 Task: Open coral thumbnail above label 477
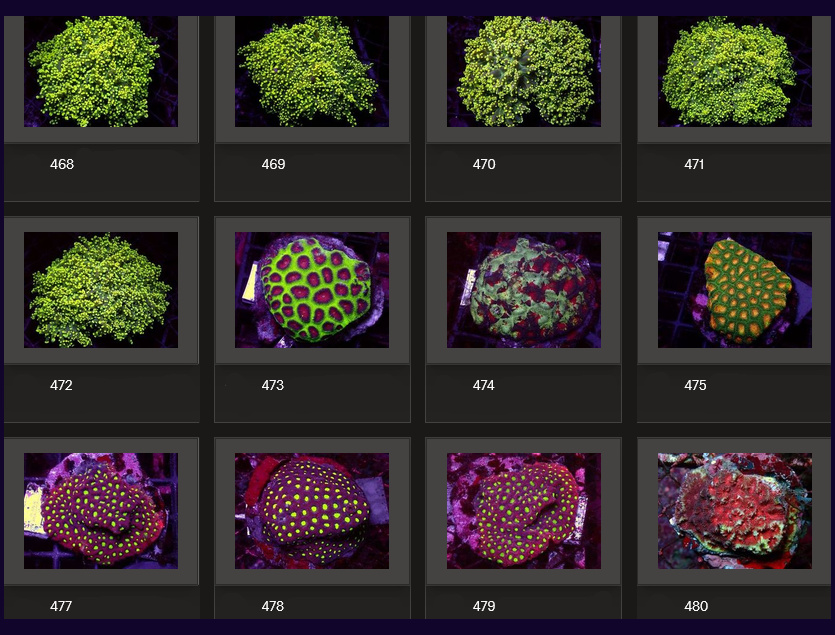point(101,511)
